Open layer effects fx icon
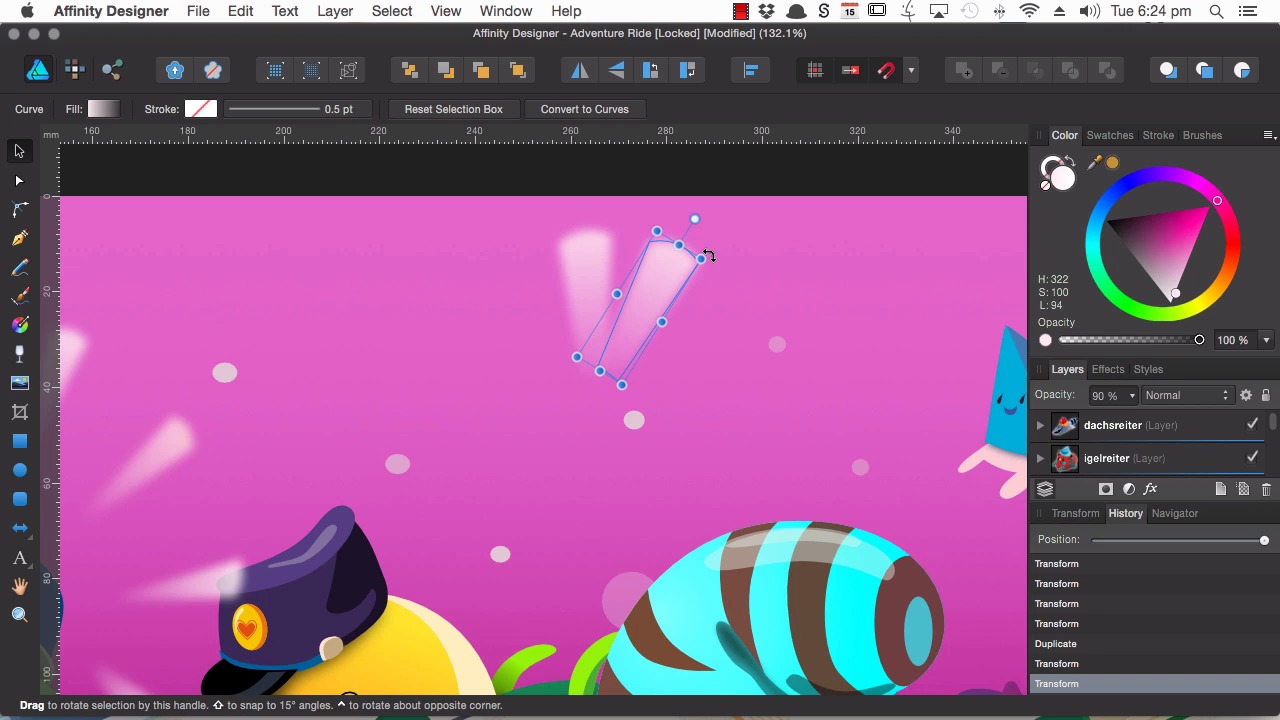1280x720 pixels. click(1151, 489)
